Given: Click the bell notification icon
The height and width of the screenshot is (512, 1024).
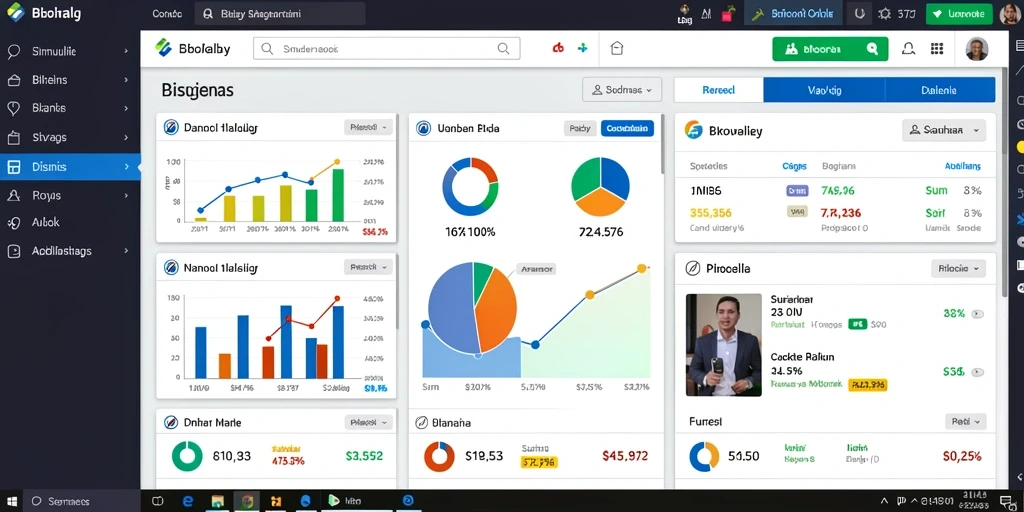Looking at the screenshot, I should tap(908, 49).
